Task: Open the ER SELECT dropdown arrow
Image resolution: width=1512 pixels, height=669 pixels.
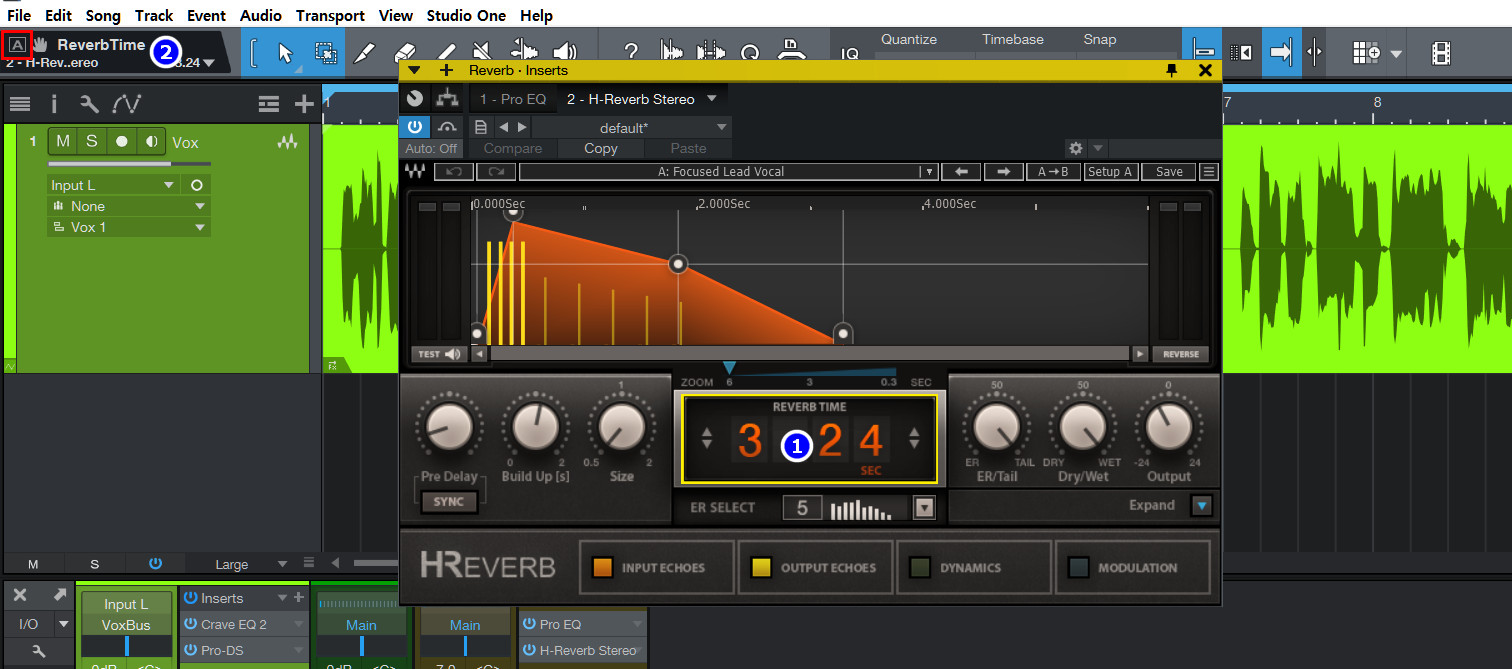Action: (x=924, y=508)
